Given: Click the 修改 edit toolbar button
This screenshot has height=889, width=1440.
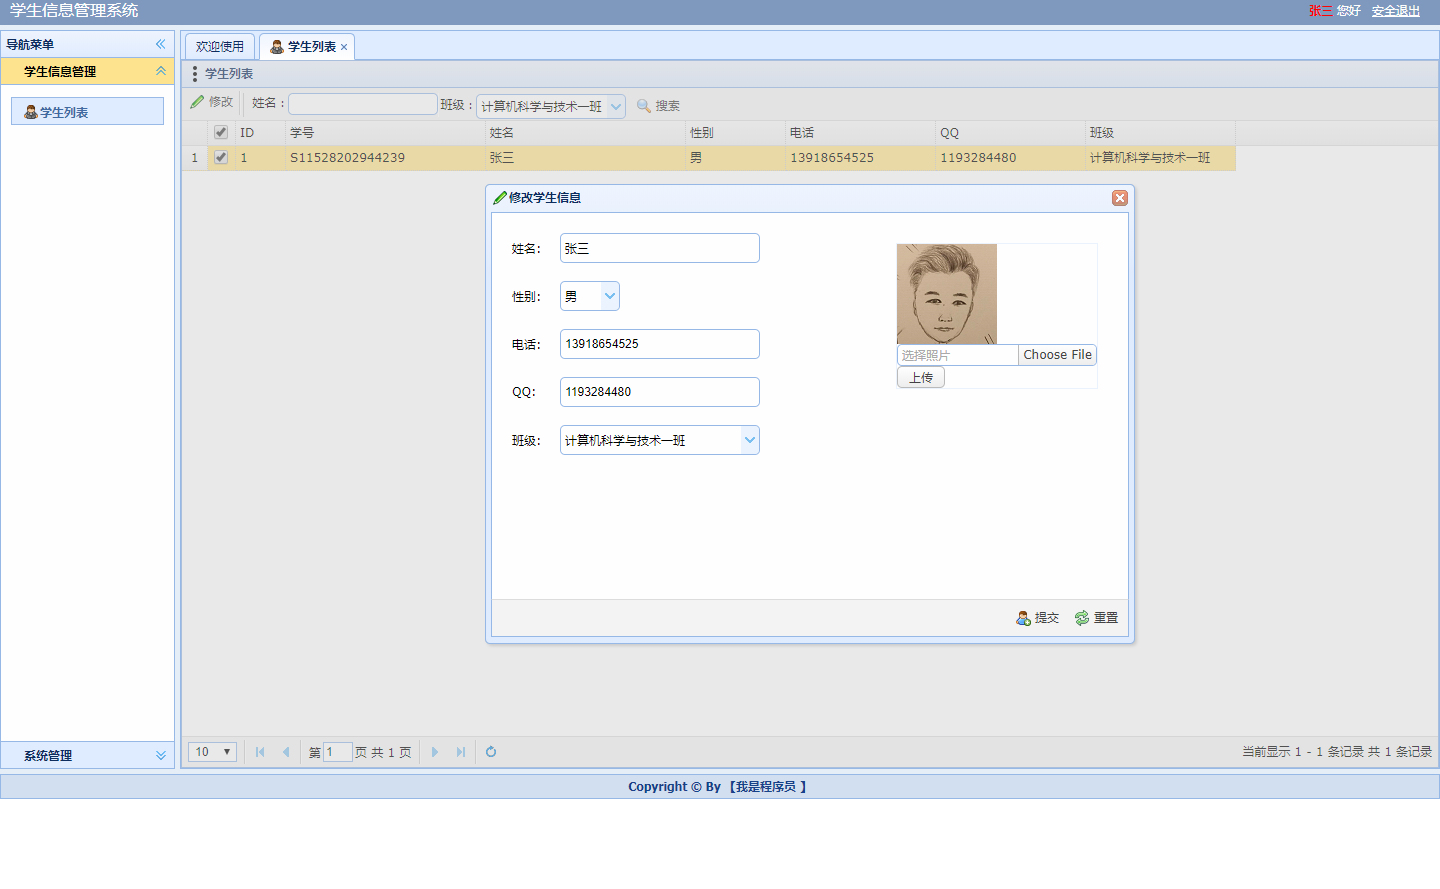Looking at the screenshot, I should [x=212, y=103].
